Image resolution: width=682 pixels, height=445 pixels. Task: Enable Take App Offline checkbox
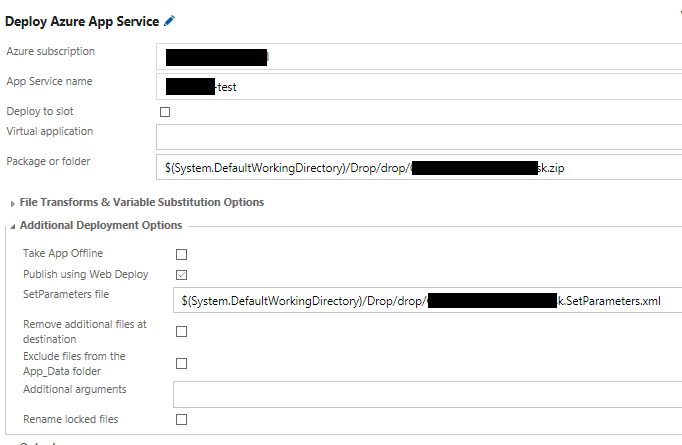click(181, 254)
